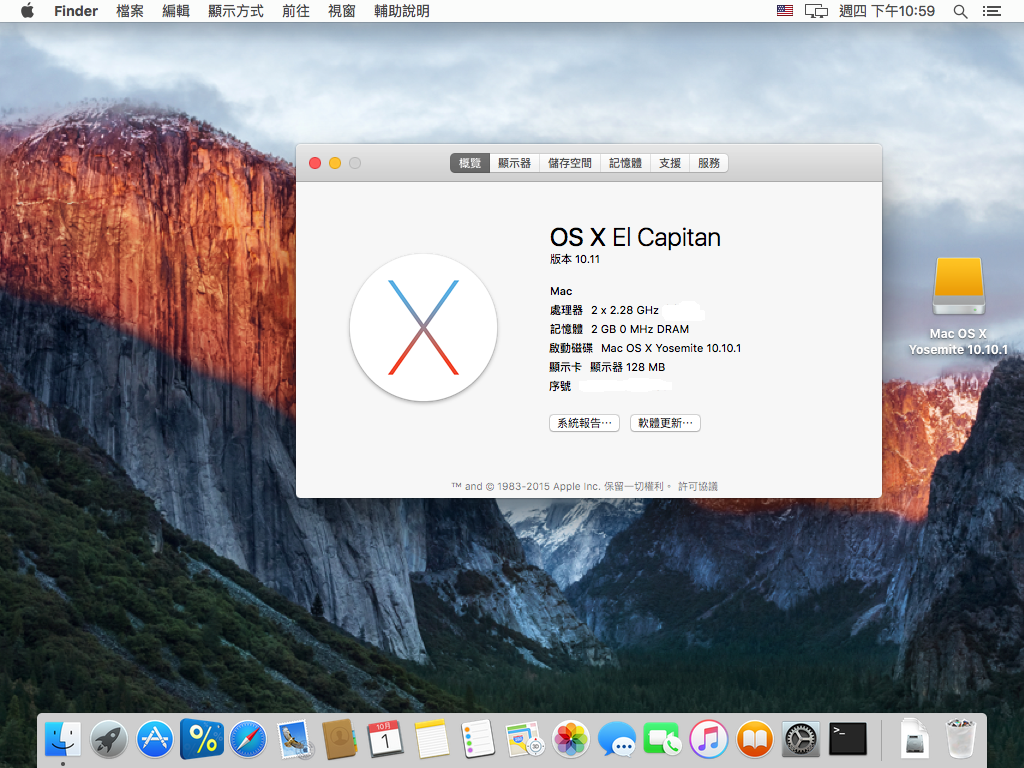This screenshot has height=768, width=1024.
Task: Minimize the About This Mac window
Action: [335, 163]
